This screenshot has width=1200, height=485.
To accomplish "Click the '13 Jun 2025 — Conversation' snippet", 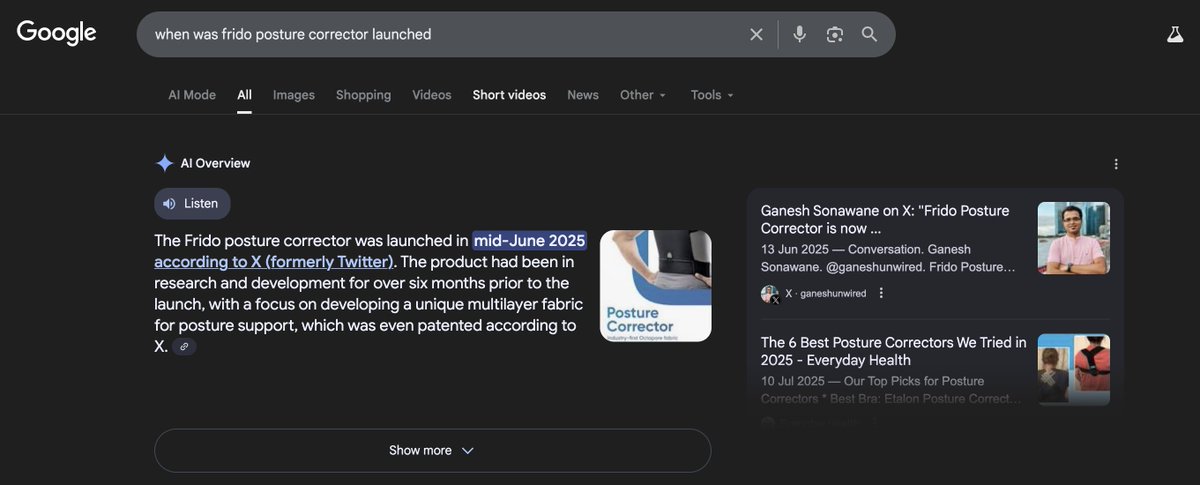I will coord(888,258).
